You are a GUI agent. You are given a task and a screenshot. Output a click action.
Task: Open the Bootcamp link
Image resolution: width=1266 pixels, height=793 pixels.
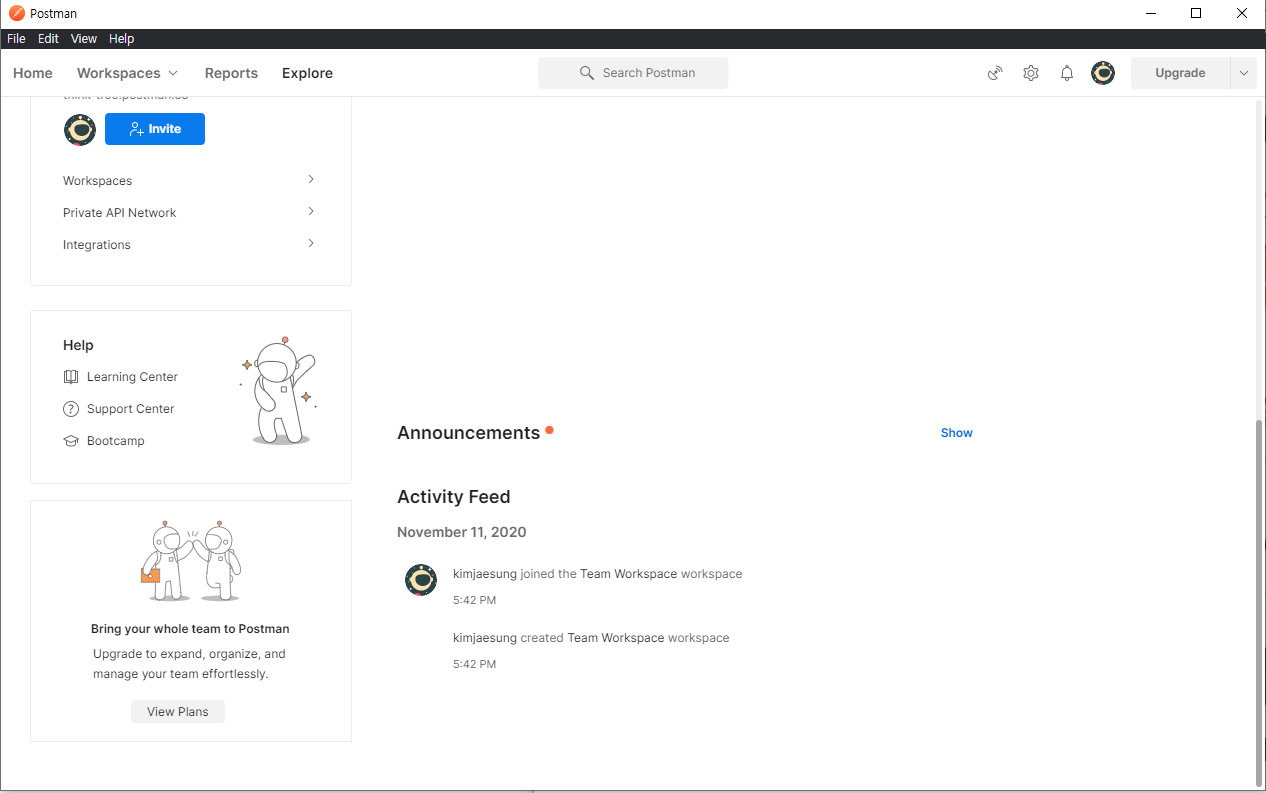click(x=115, y=441)
